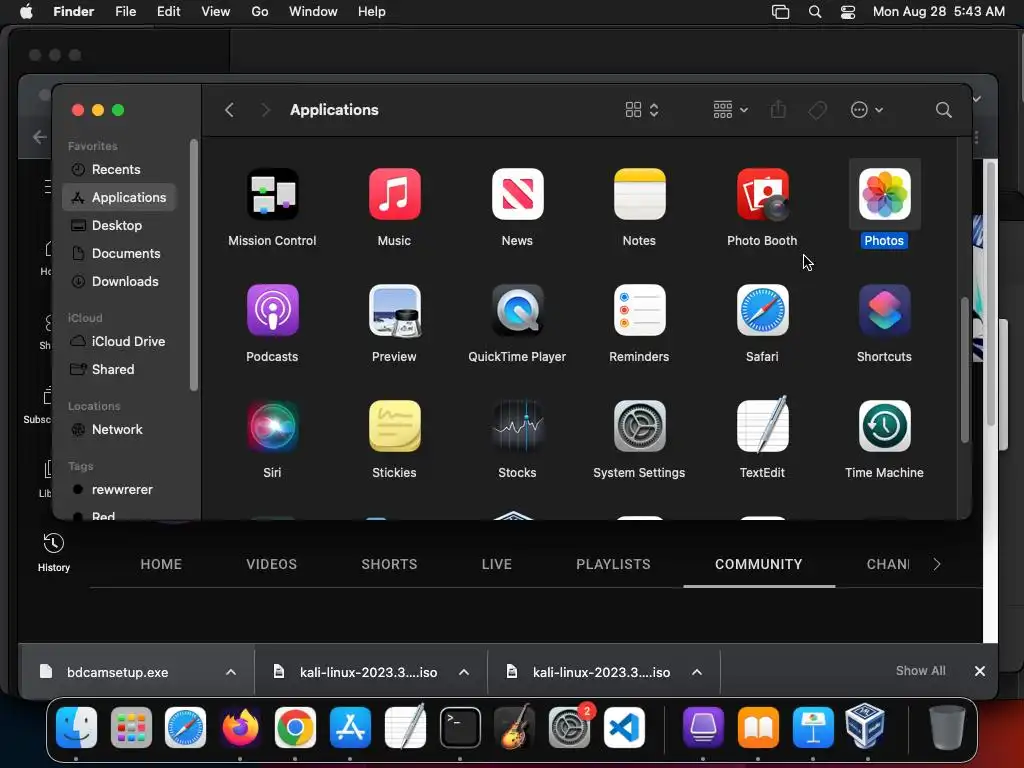Select Downloads in Finder sidebar
The width and height of the screenshot is (1024, 768).
[119, 281]
